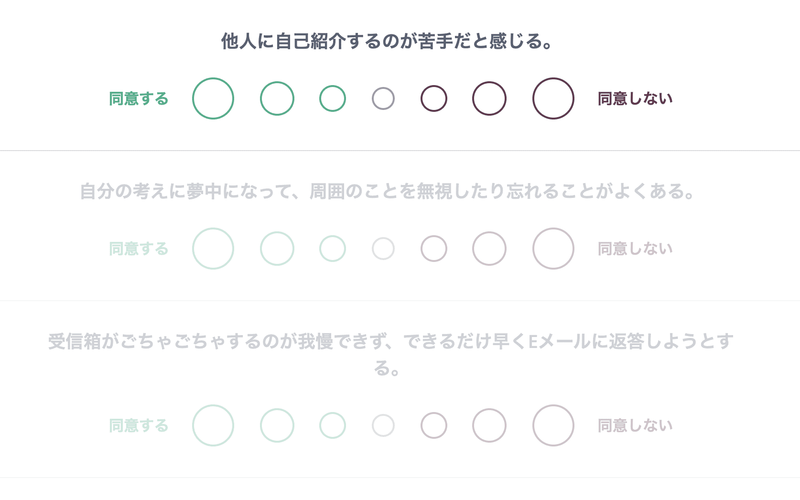Pick smallest agree circle for 受信箱 email question
800x500 pixels.
coord(333,426)
